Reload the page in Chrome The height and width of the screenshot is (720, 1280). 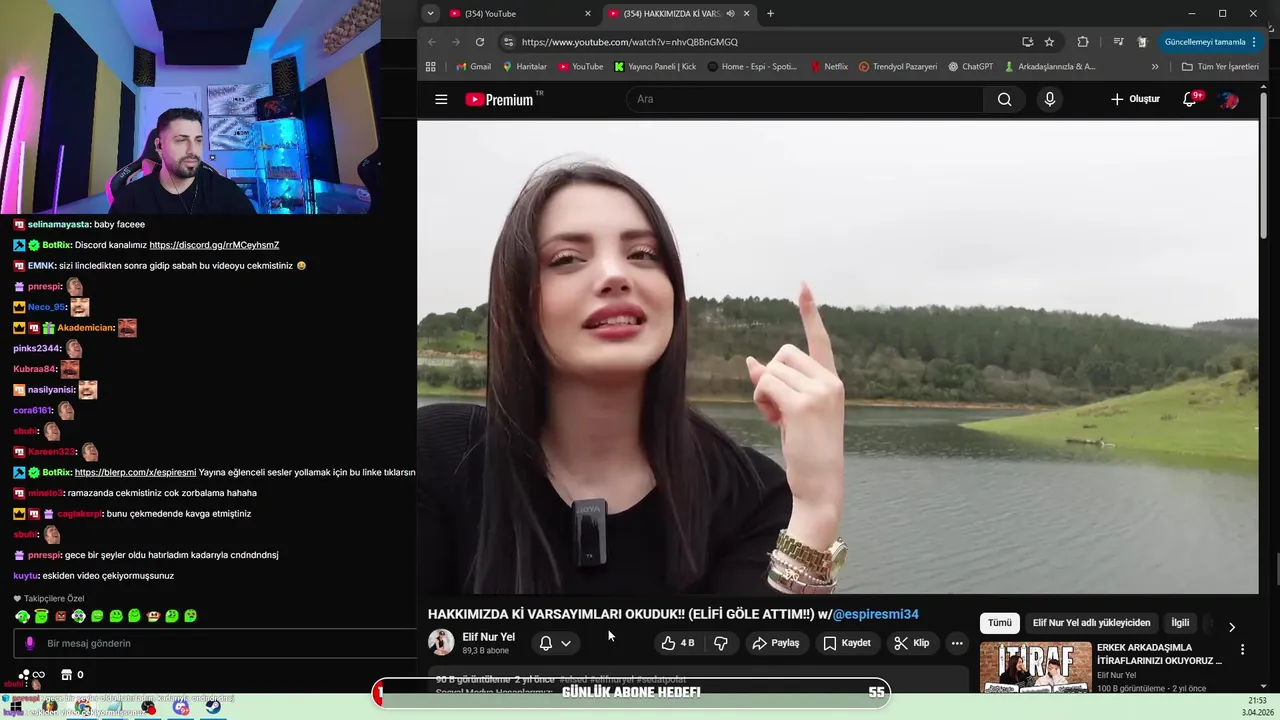click(480, 42)
